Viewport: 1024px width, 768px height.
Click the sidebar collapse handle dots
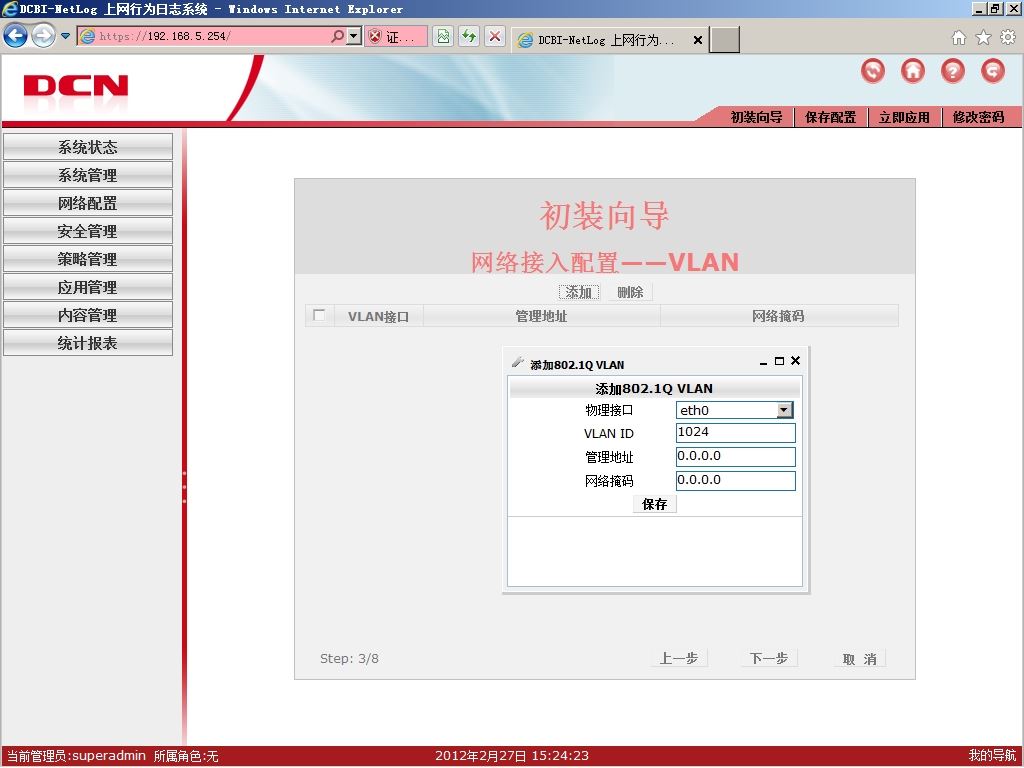click(x=185, y=487)
